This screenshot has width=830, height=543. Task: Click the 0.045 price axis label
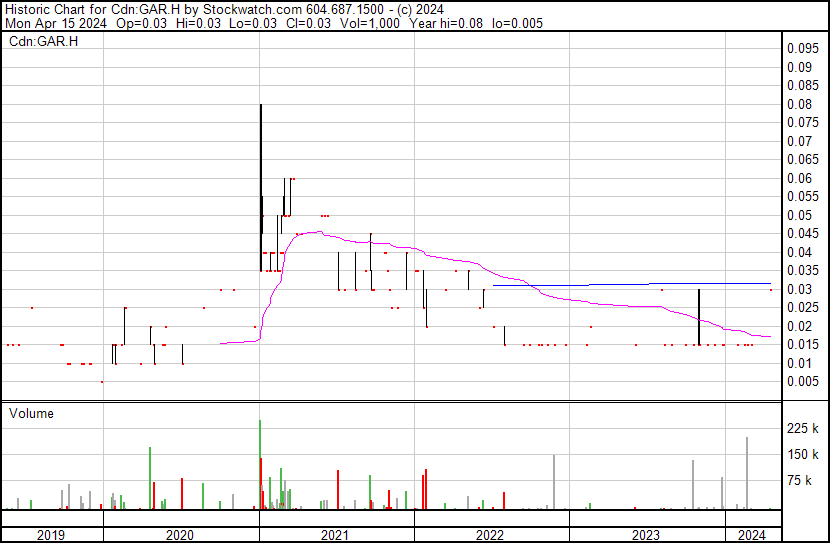(803, 233)
